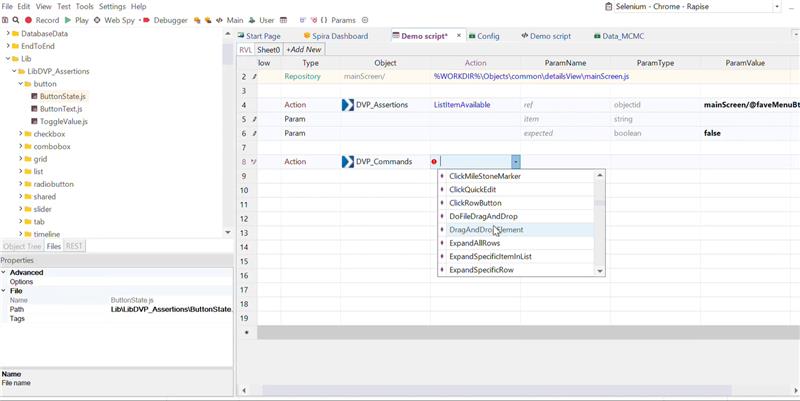Open the Tools menu
The height and width of the screenshot is (401, 800).
(85, 7)
